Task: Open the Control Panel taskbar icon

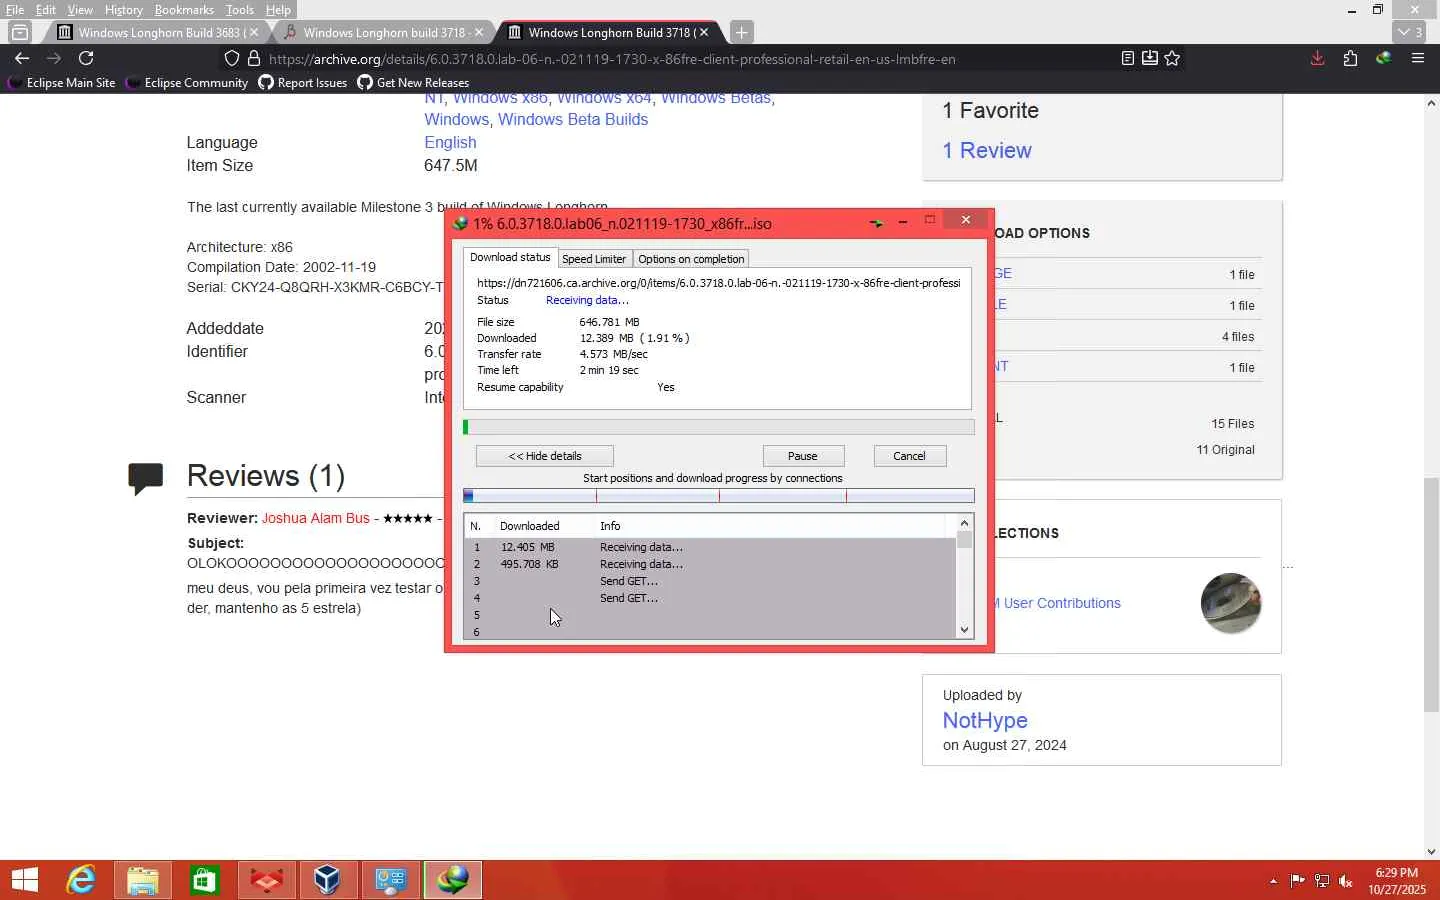Action: [391, 880]
